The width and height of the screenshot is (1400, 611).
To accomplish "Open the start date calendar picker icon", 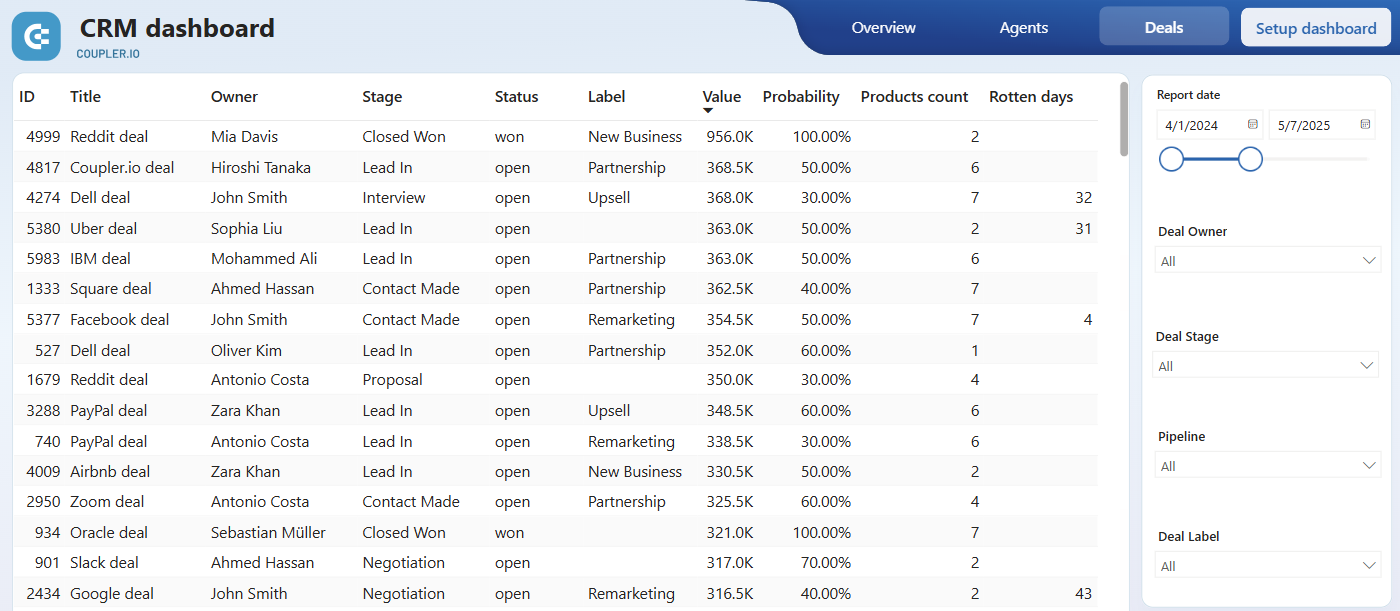I will click(1252, 125).
